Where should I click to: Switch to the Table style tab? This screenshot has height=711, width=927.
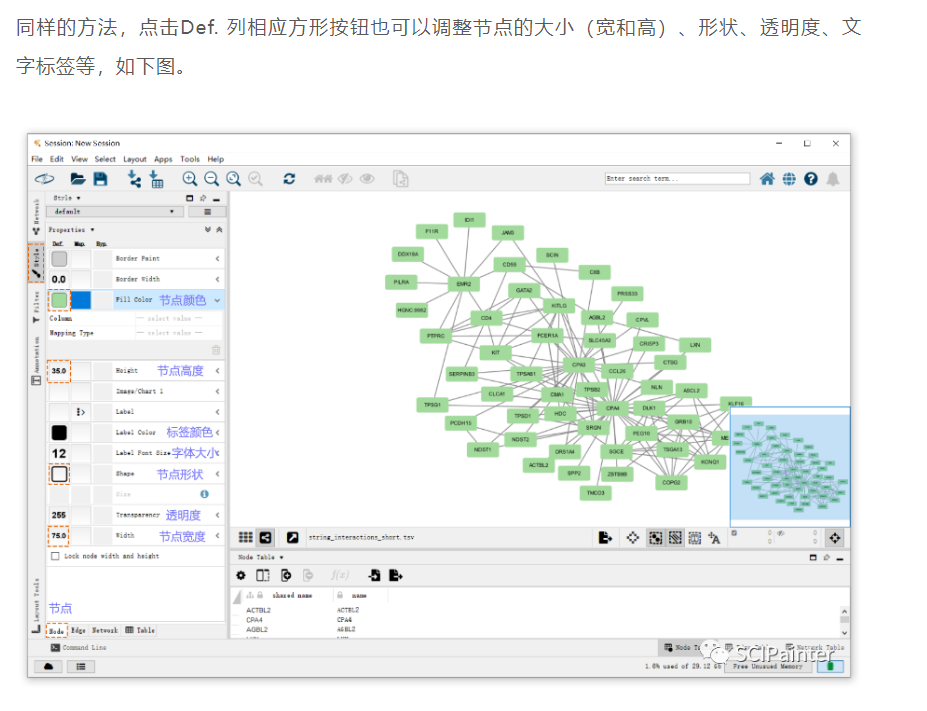(x=140, y=631)
